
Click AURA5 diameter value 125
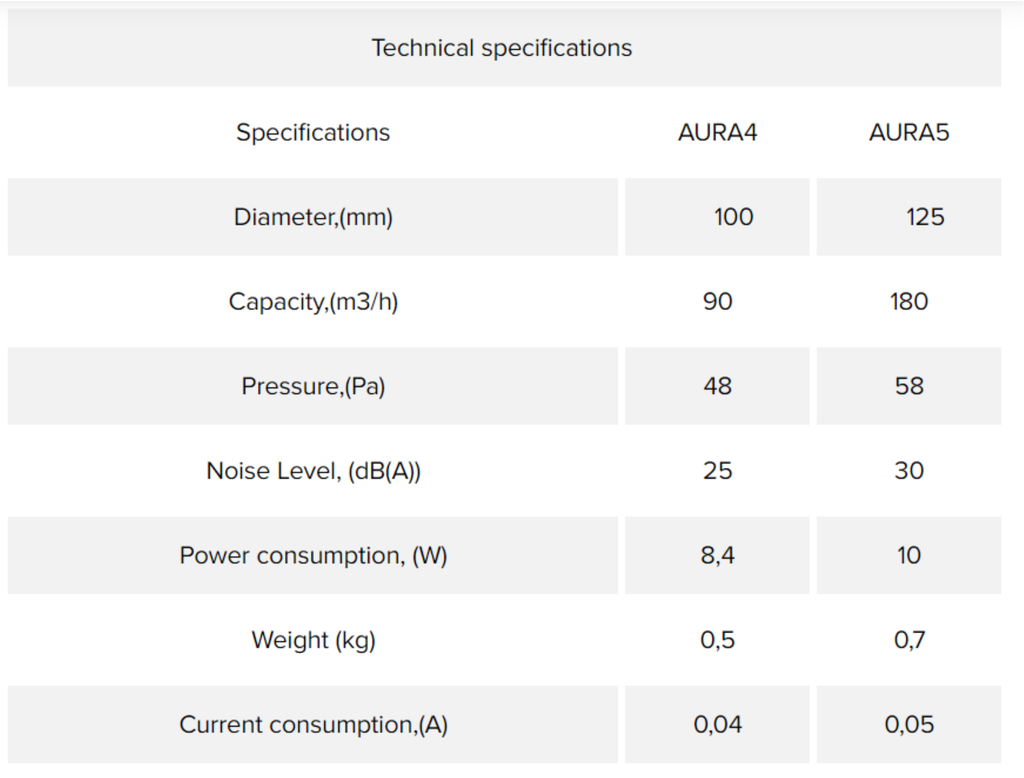pos(925,217)
